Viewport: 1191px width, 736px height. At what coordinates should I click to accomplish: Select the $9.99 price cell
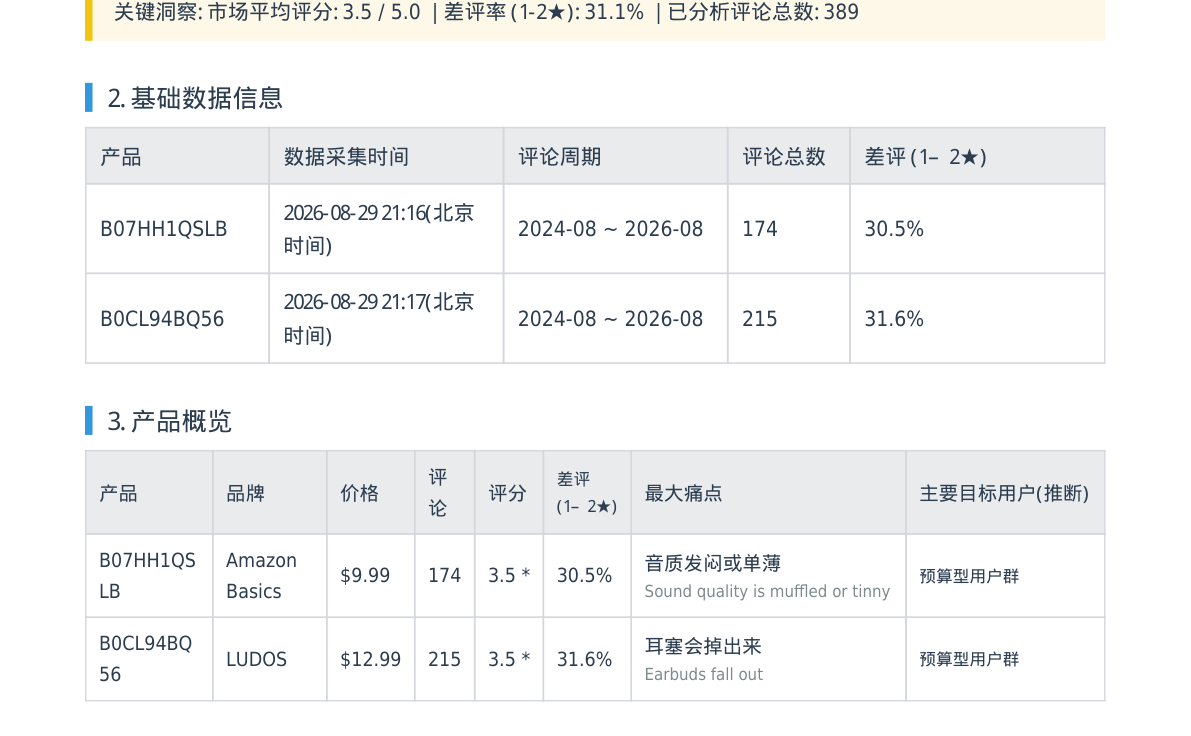pos(371,576)
